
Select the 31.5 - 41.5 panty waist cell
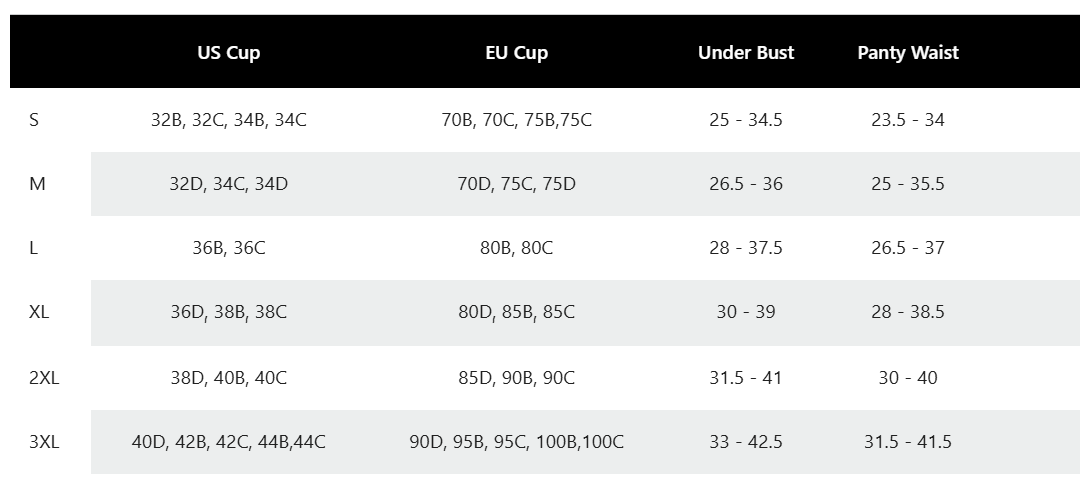(908, 442)
